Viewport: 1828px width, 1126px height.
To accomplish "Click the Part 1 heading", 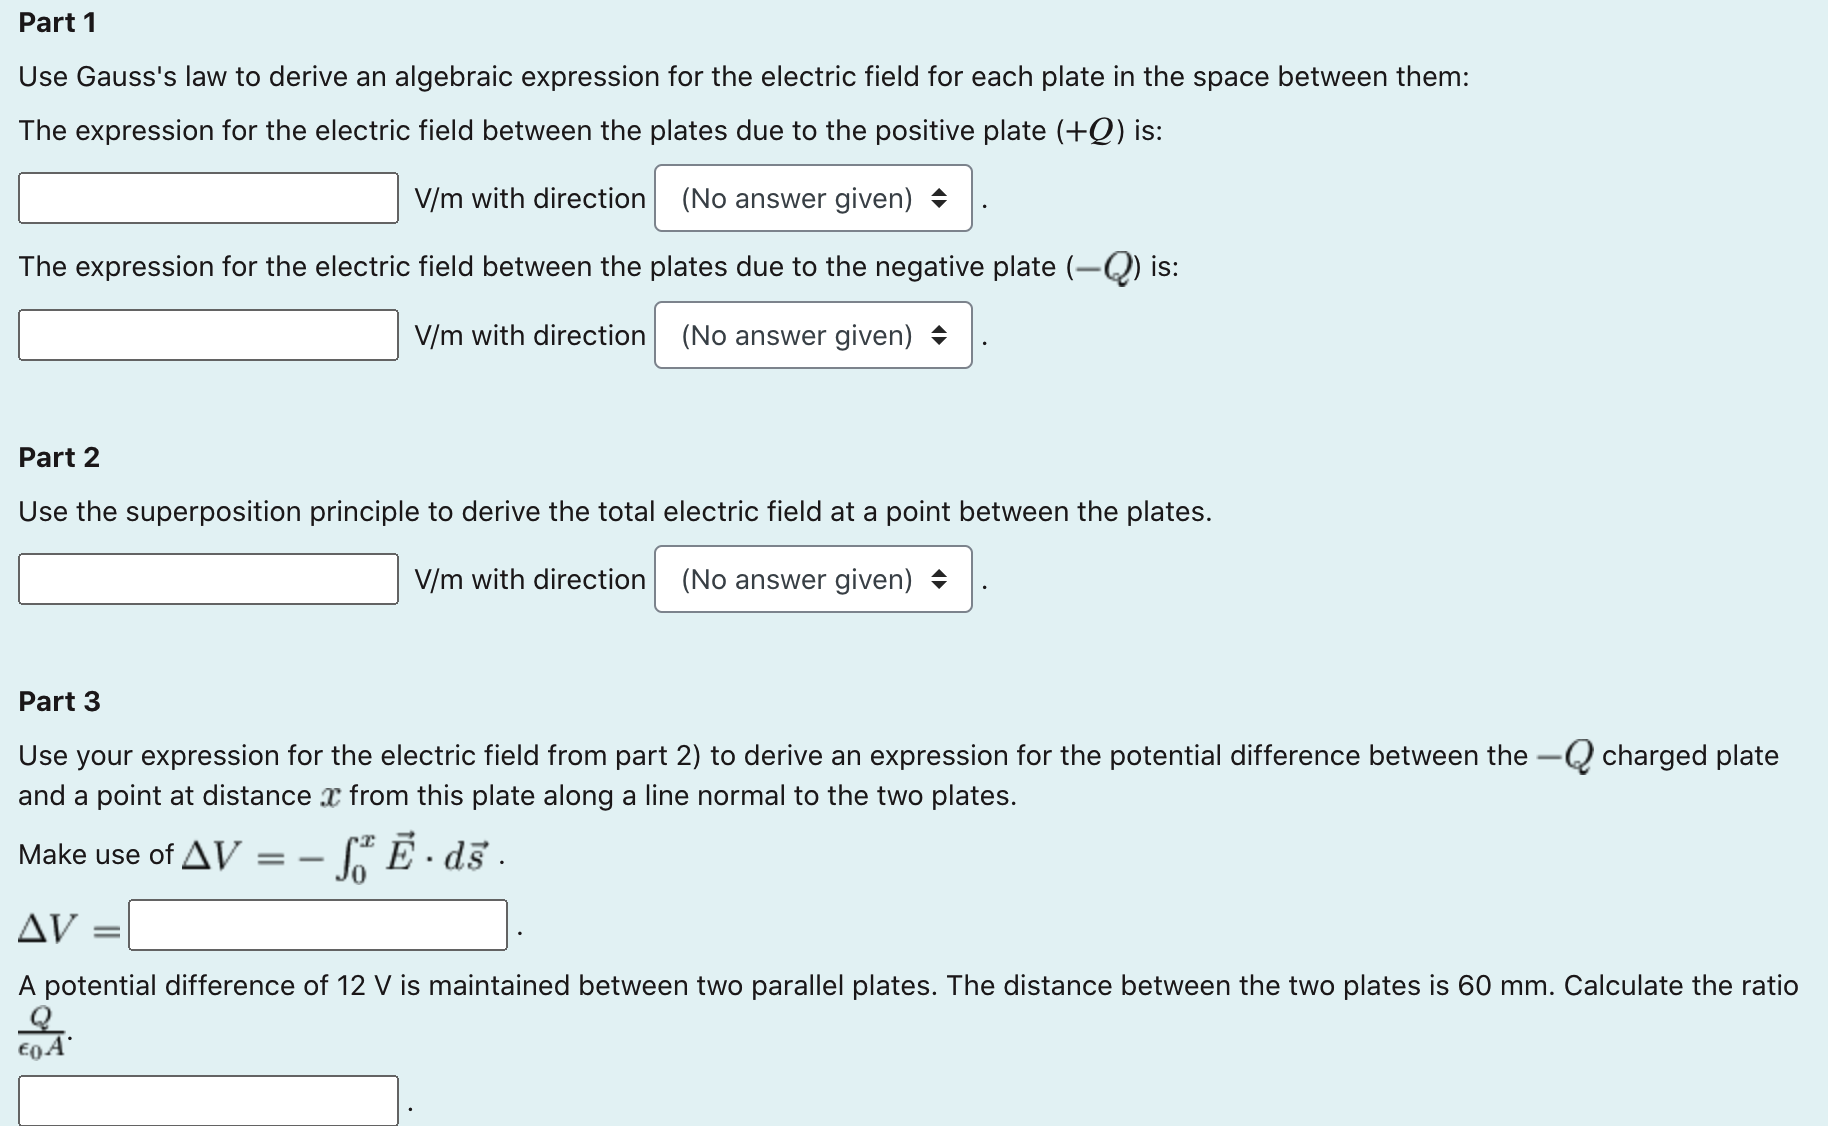I will click(57, 22).
